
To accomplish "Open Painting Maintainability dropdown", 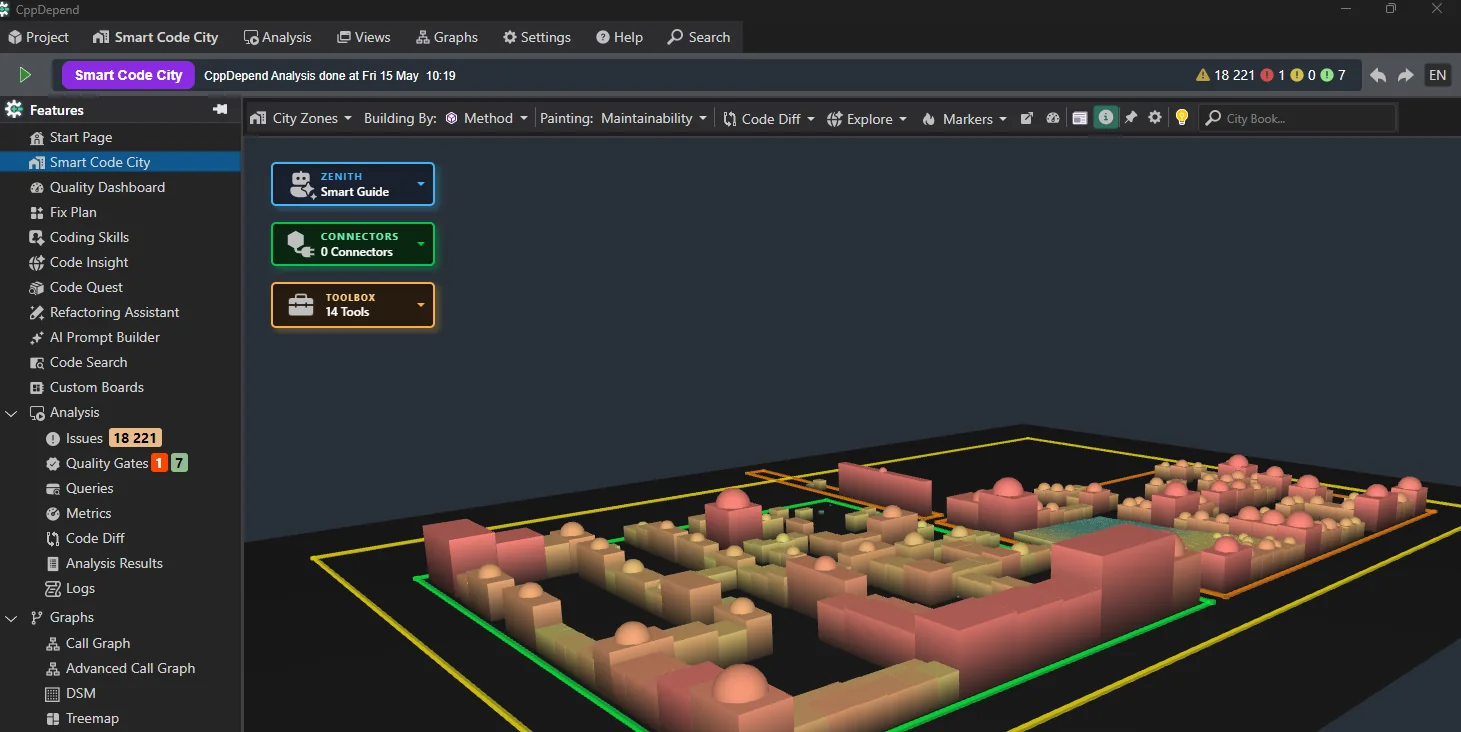I will click(x=654, y=118).
